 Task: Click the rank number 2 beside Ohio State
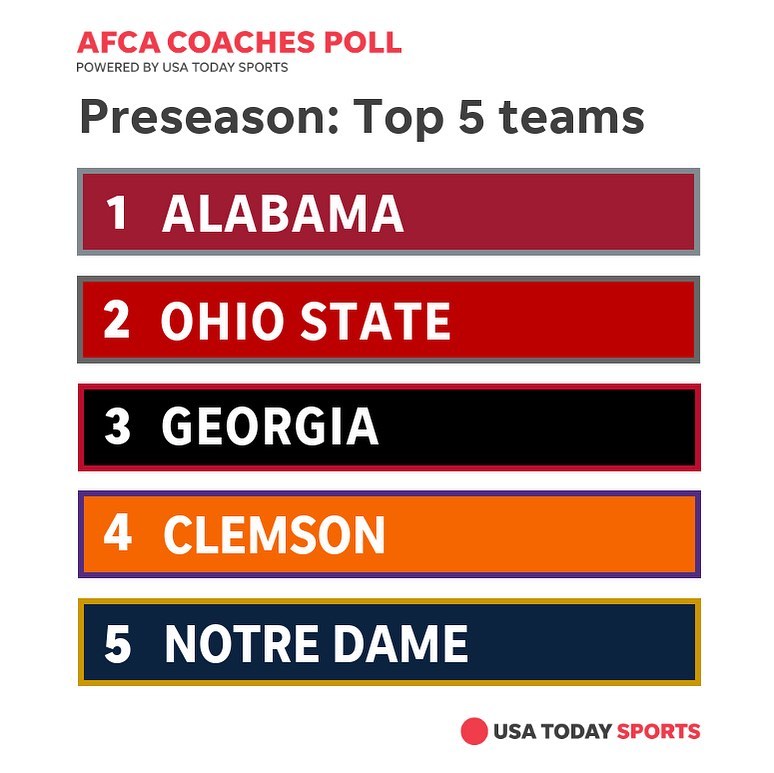pos(117,320)
